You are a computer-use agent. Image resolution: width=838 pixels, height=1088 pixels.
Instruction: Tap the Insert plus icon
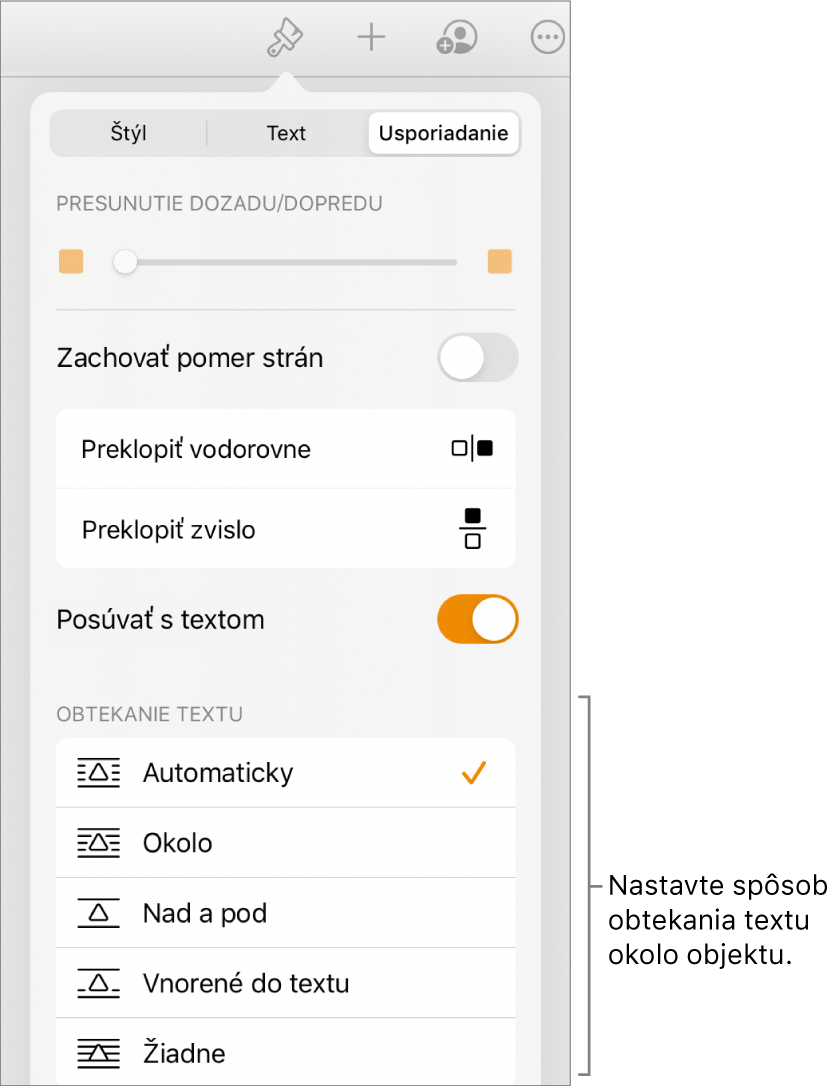(371, 39)
